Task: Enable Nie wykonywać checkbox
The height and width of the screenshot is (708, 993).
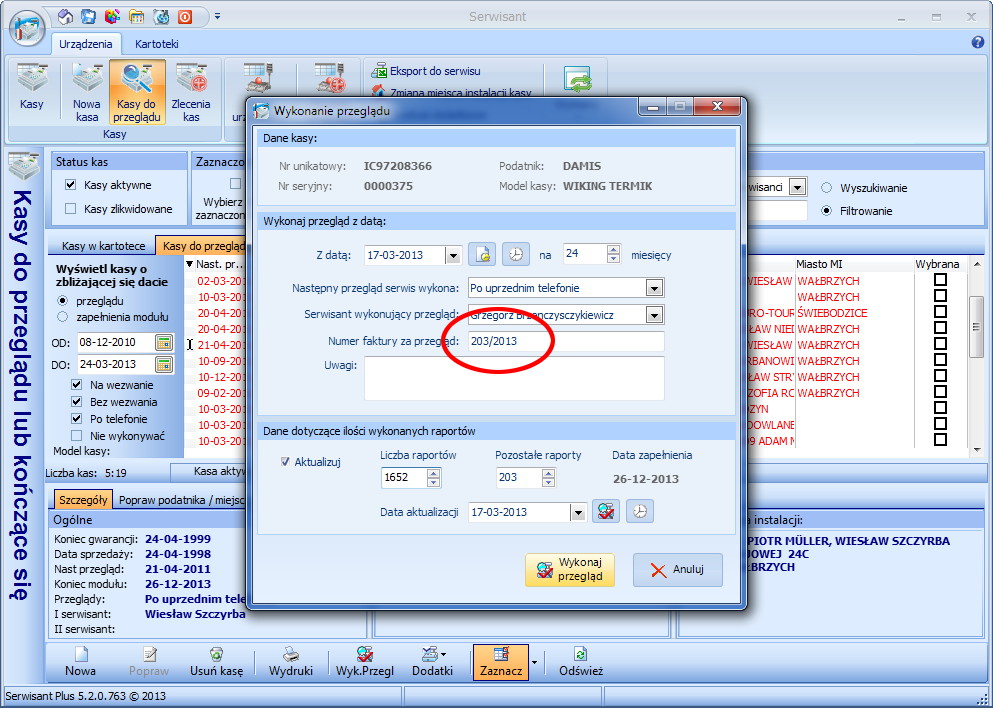Action: click(77, 436)
